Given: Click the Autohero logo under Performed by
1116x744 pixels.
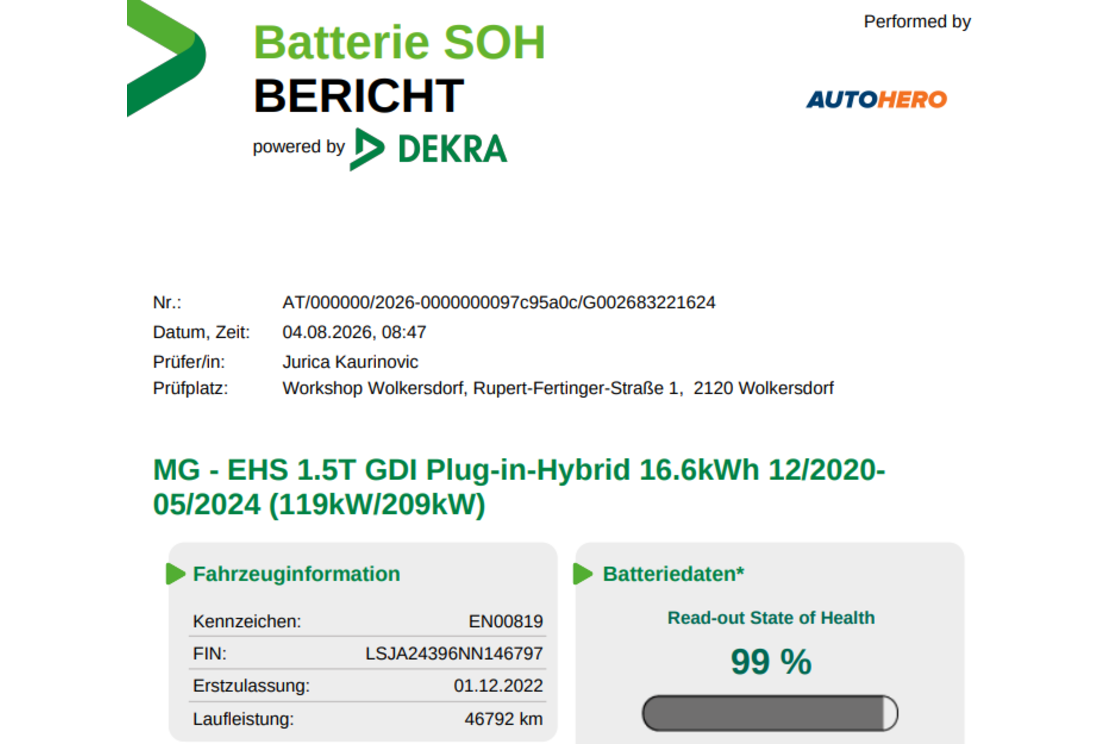Looking at the screenshot, I should [876, 100].
